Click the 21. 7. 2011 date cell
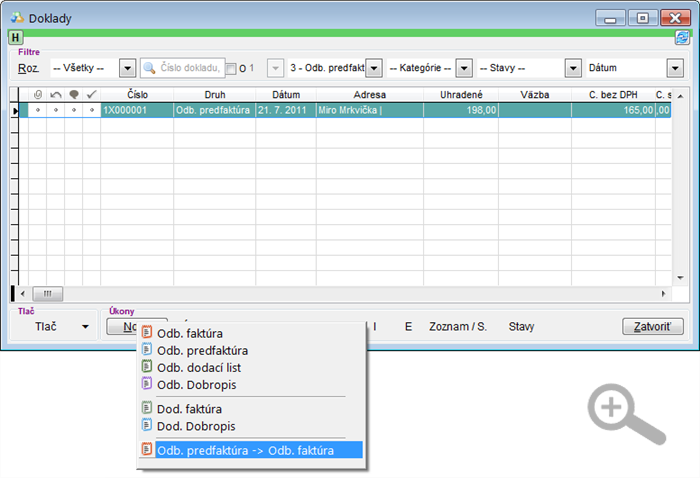The width and height of the screenshot is (700, 478). (286, 110)
